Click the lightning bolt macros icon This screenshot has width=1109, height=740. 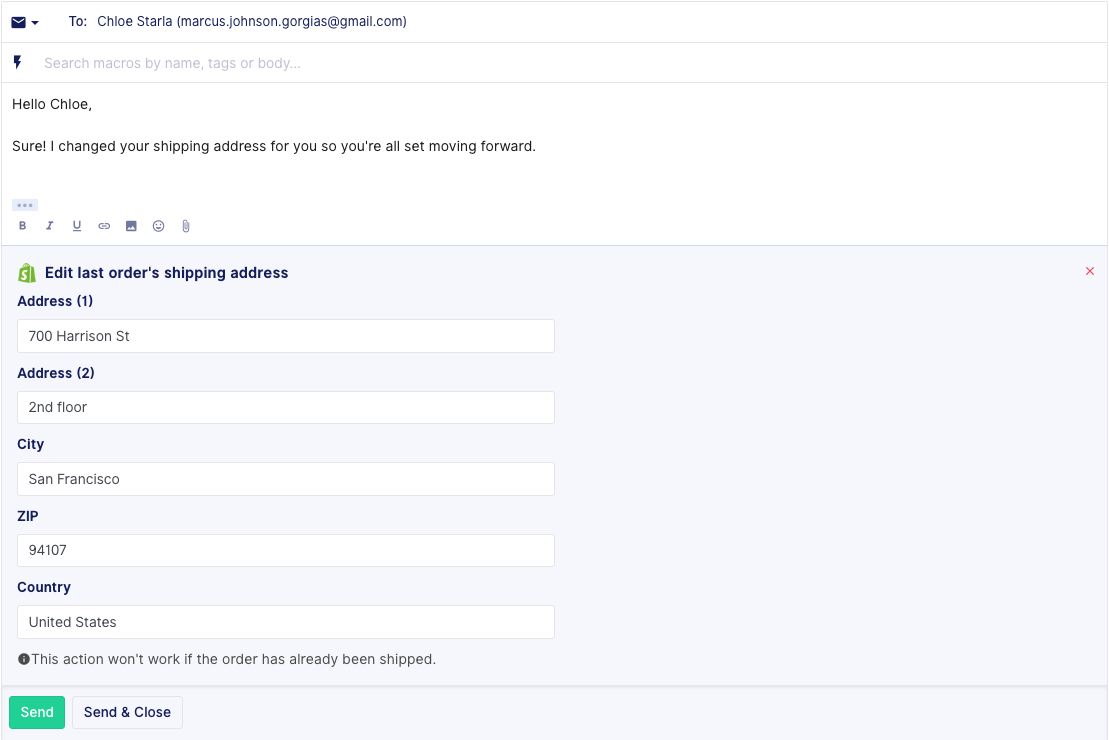tap(18, 62)
